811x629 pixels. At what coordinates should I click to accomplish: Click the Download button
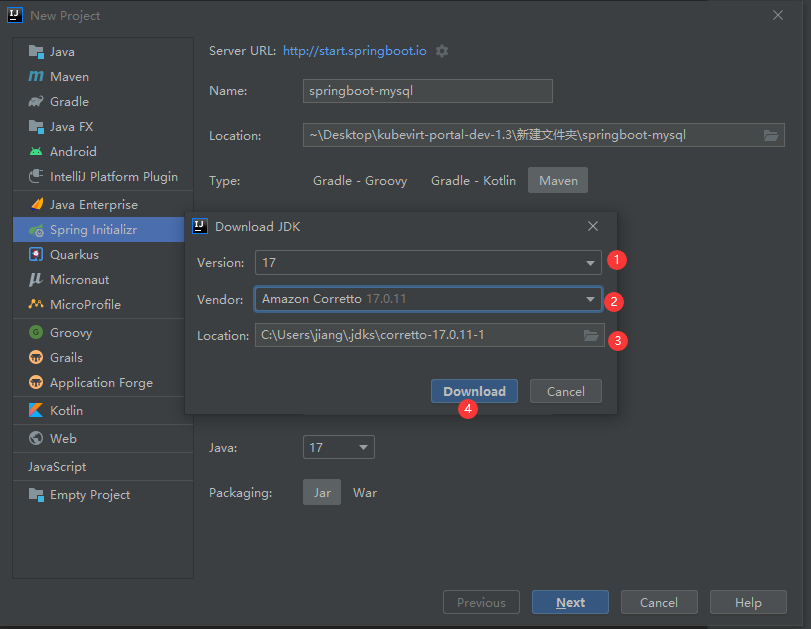coord(474,391)
